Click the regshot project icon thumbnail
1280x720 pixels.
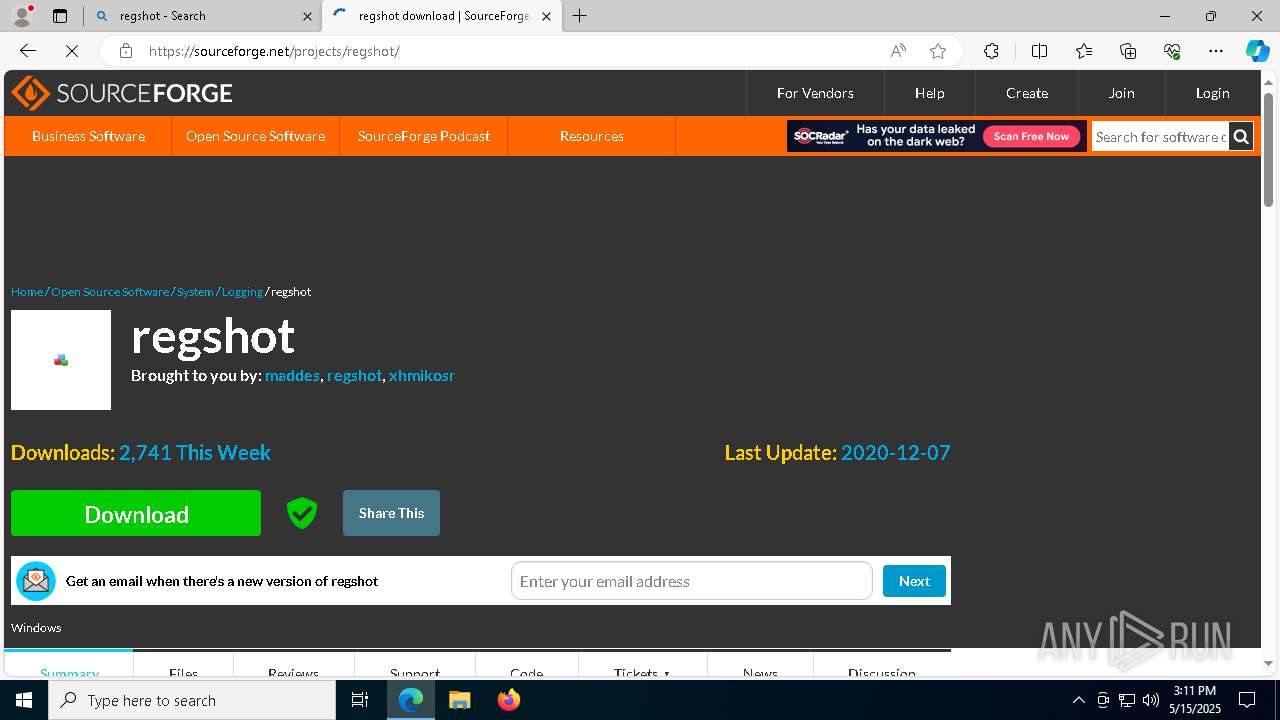point(61,360)
